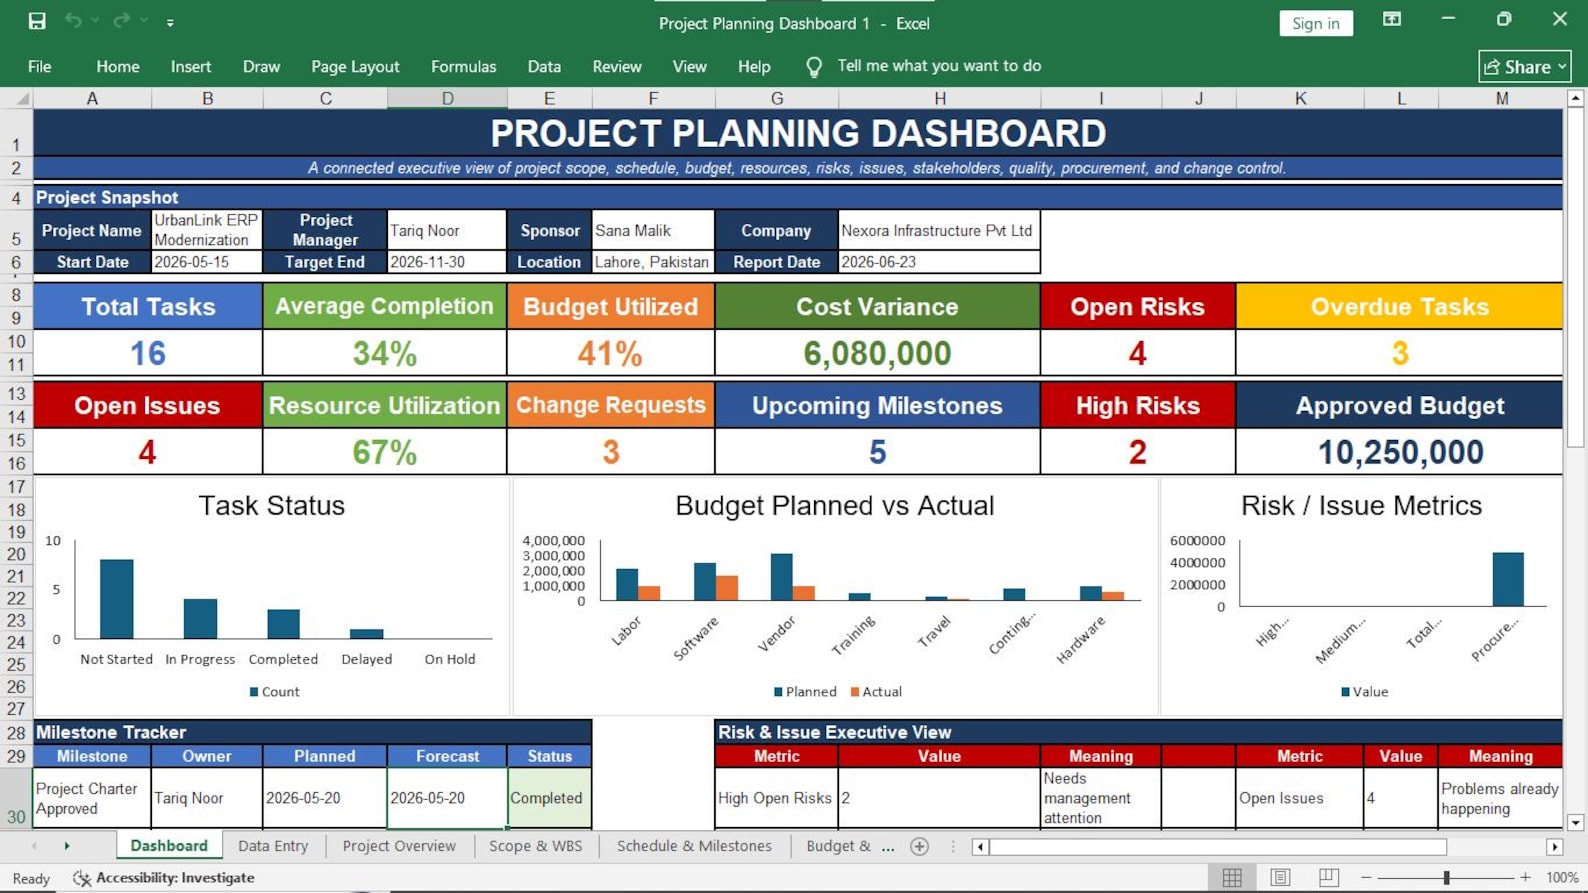Click previous sheet navigation arrow

coord(34,846)
